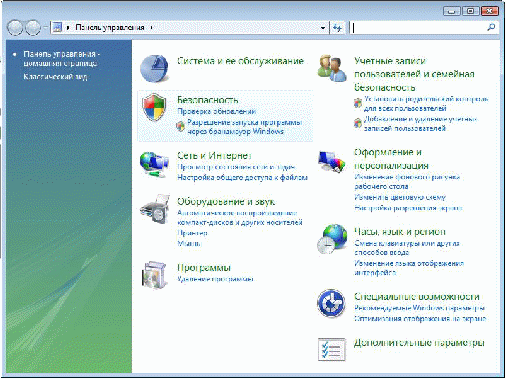Open Система и ее обслуживание heading
Viewport: 506px width, 379px height.
(240, 61)
